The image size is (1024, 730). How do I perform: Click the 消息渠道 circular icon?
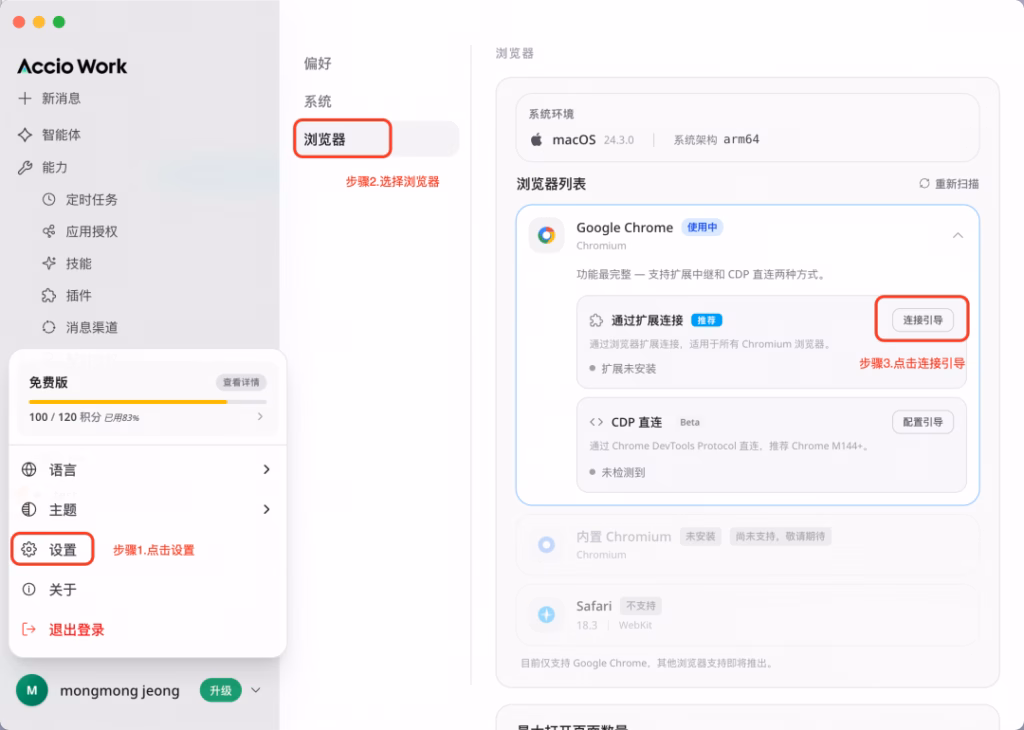coord(49,327)
